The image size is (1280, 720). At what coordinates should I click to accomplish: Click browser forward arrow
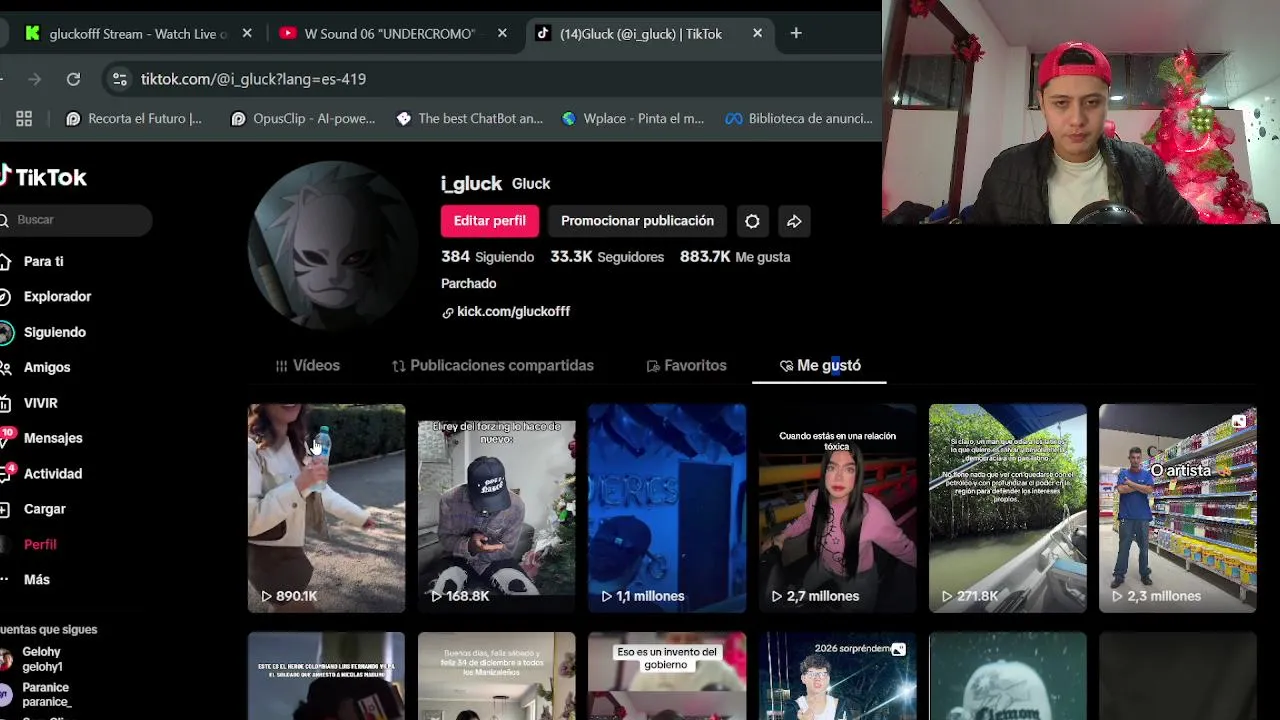click(35, 79)
